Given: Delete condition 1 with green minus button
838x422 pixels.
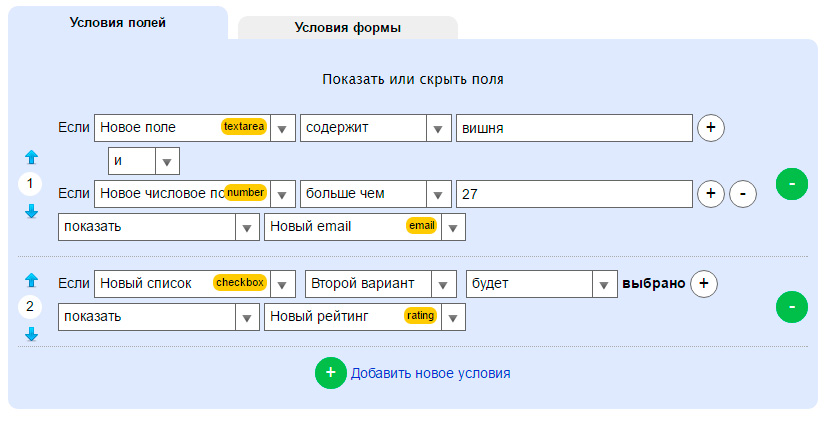Looking at the screenshot, I should (791, 184).
